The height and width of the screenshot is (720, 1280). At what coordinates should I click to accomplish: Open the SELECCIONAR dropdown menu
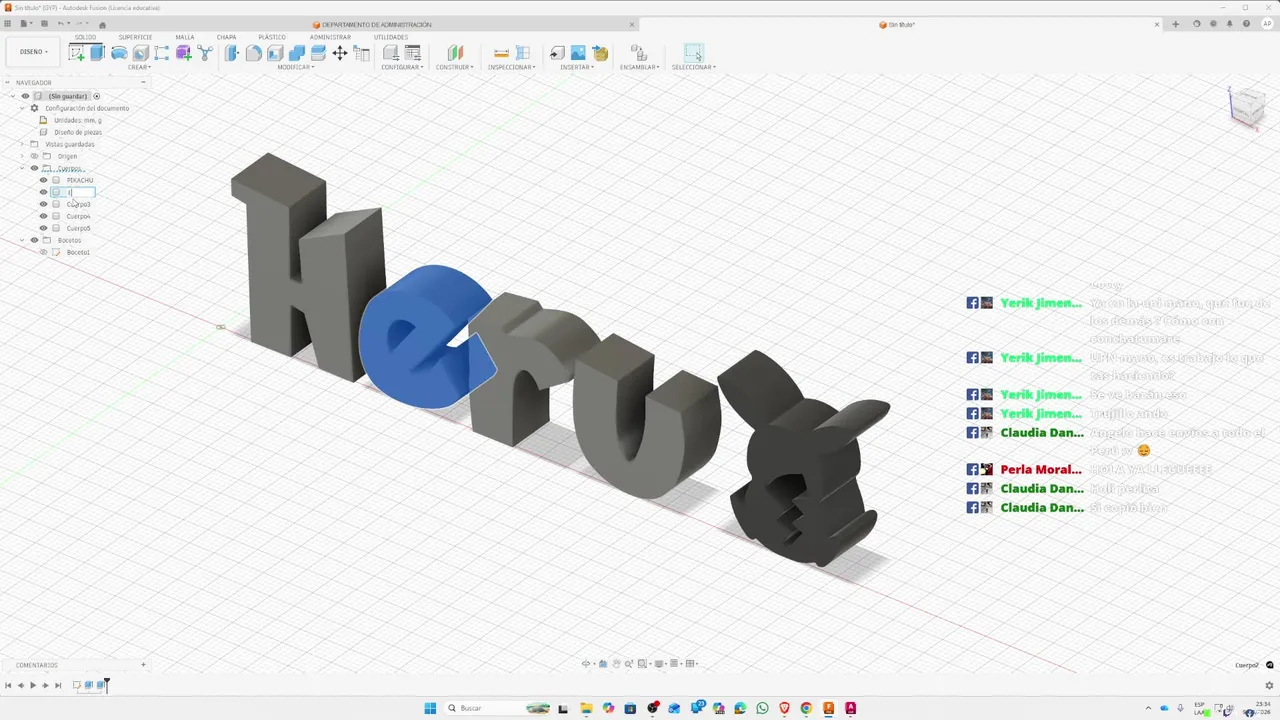point(694,67)
